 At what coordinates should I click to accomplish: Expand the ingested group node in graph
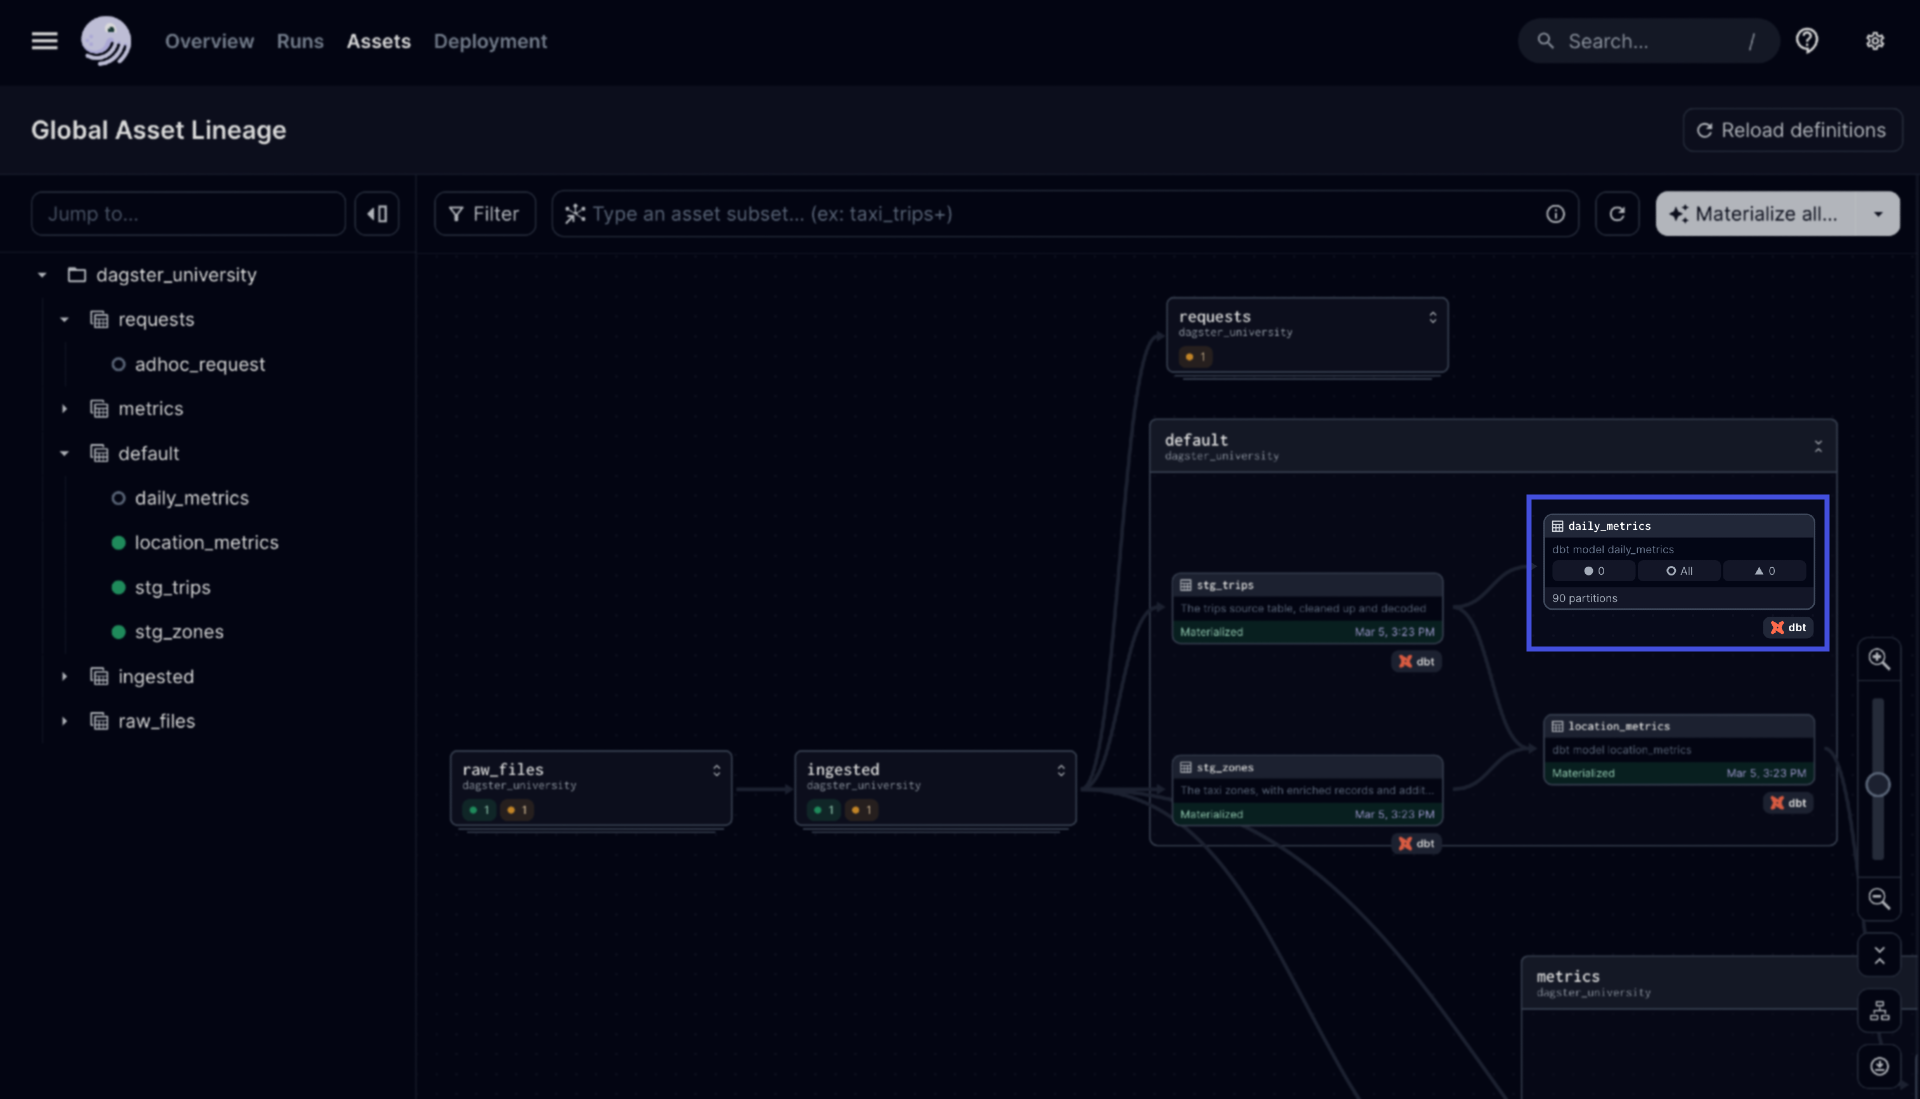click(1060, 770)
